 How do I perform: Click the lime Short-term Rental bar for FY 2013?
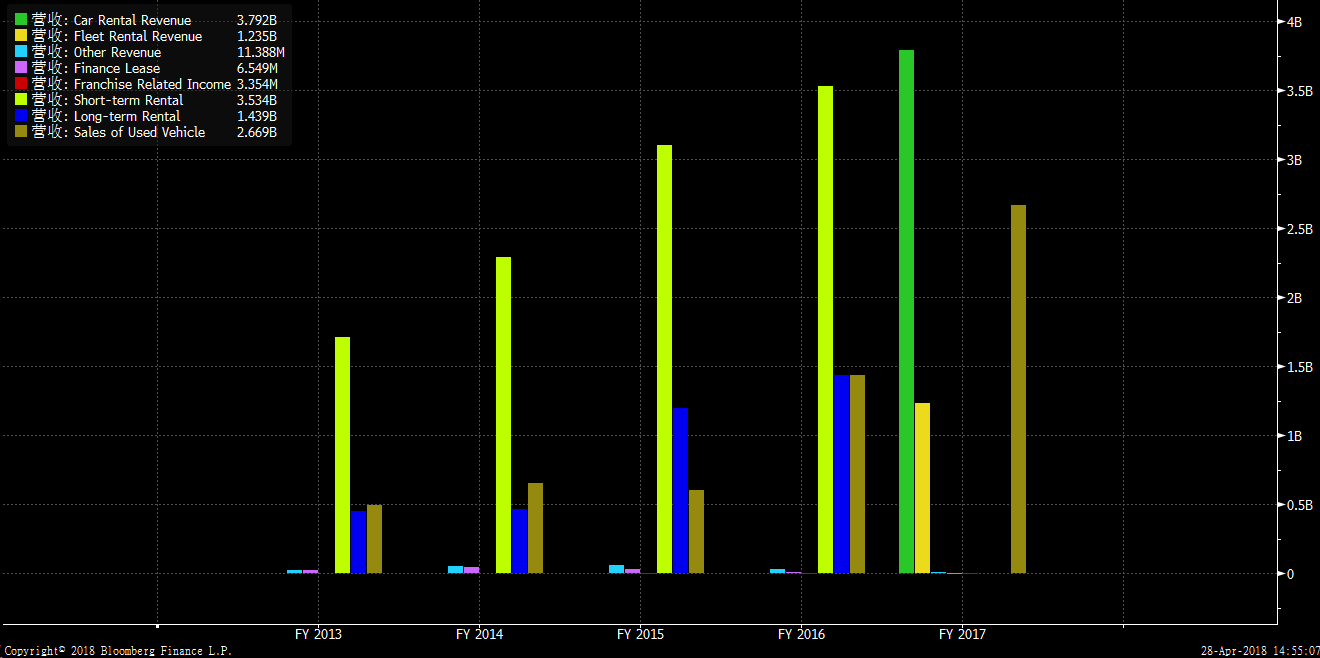click(342, 455)
